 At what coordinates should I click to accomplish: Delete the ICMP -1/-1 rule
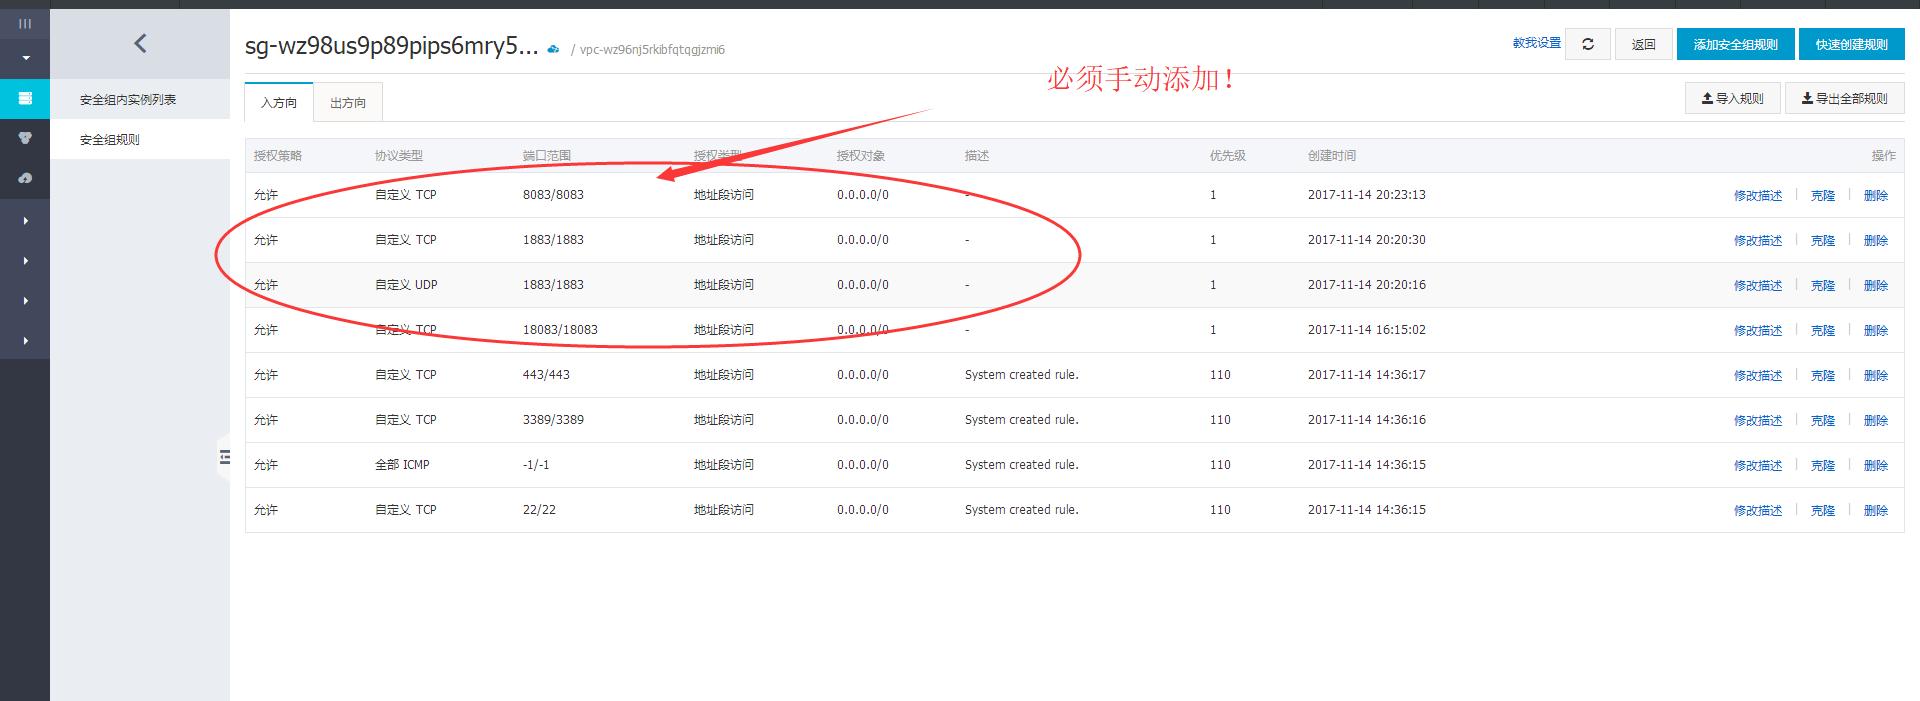(1876, 466)
